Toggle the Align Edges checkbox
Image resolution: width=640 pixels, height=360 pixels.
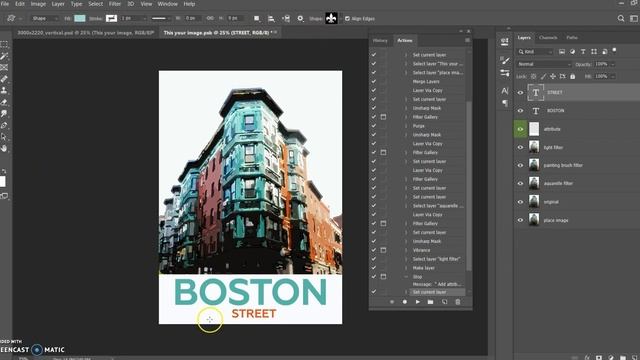tap(347, 18)
